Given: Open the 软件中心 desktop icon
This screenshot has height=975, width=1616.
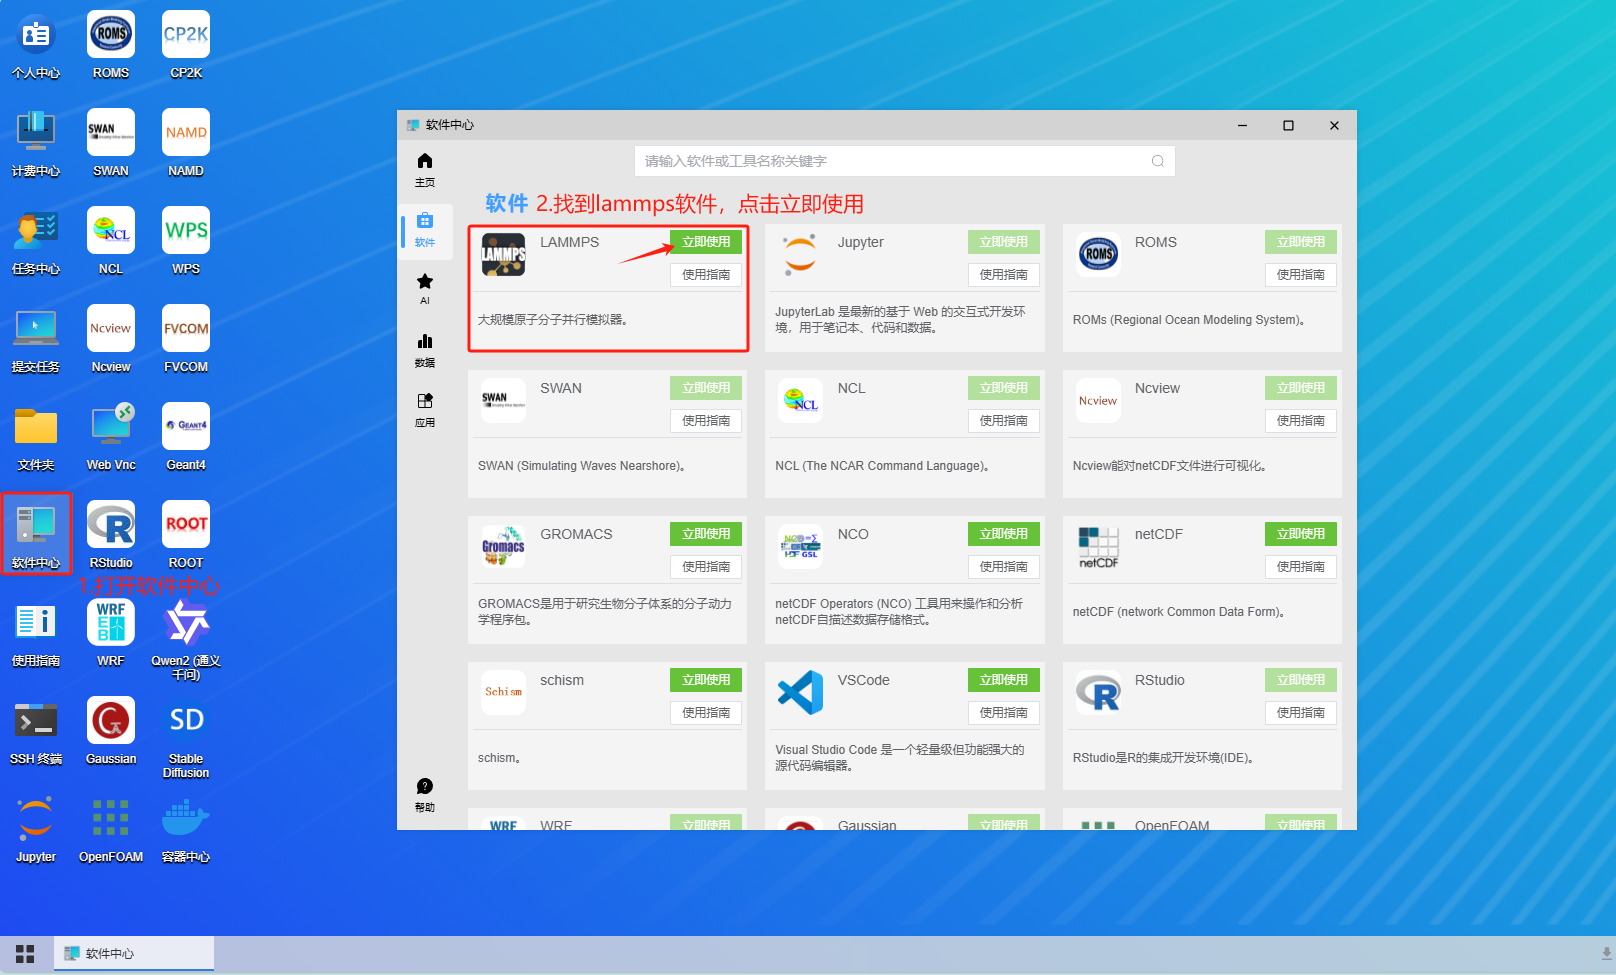Looking at the screenshot, I should [36, 535].
